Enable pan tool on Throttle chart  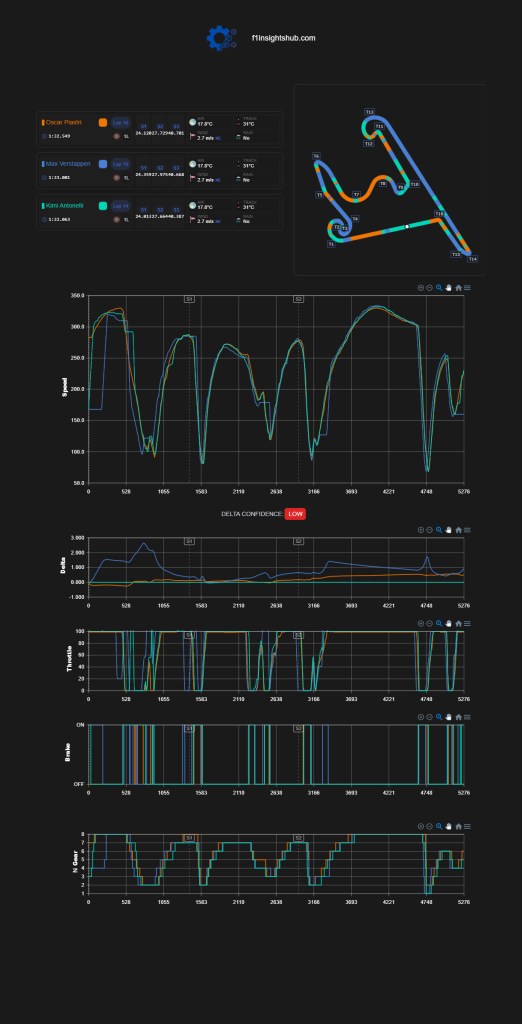tap(449, 624)
